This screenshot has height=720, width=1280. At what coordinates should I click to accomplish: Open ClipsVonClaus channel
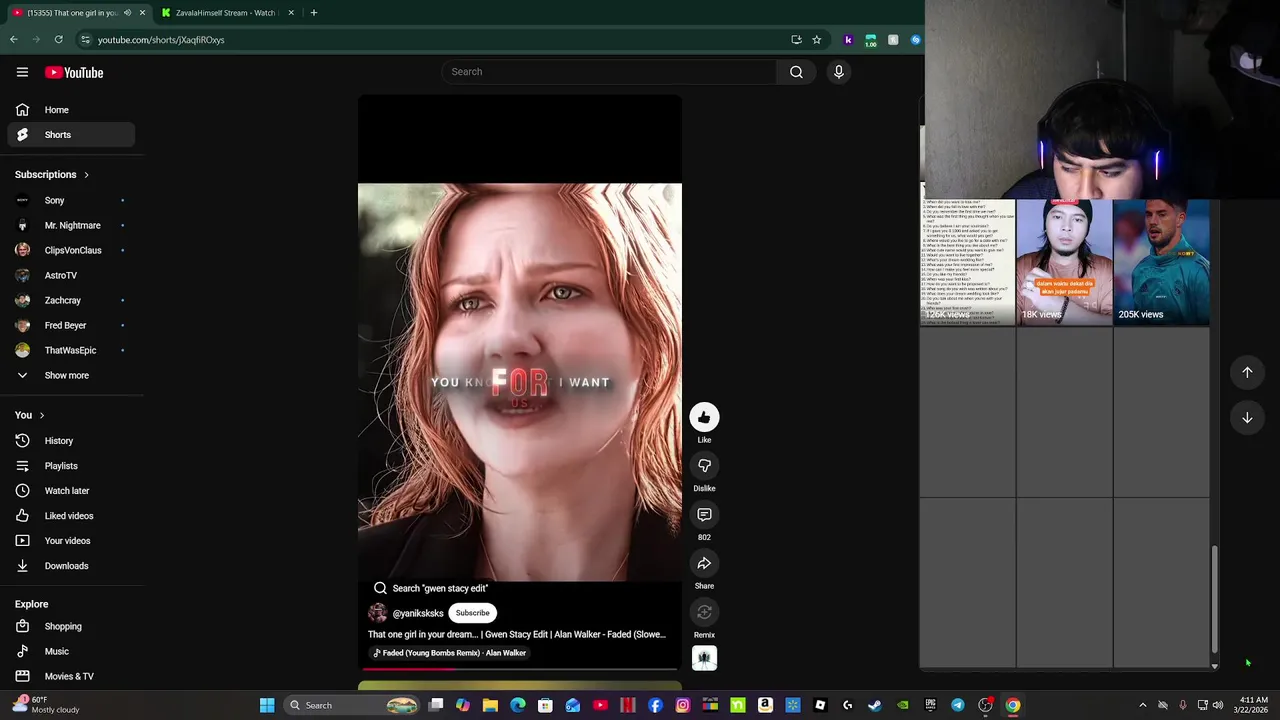(70, 250)
